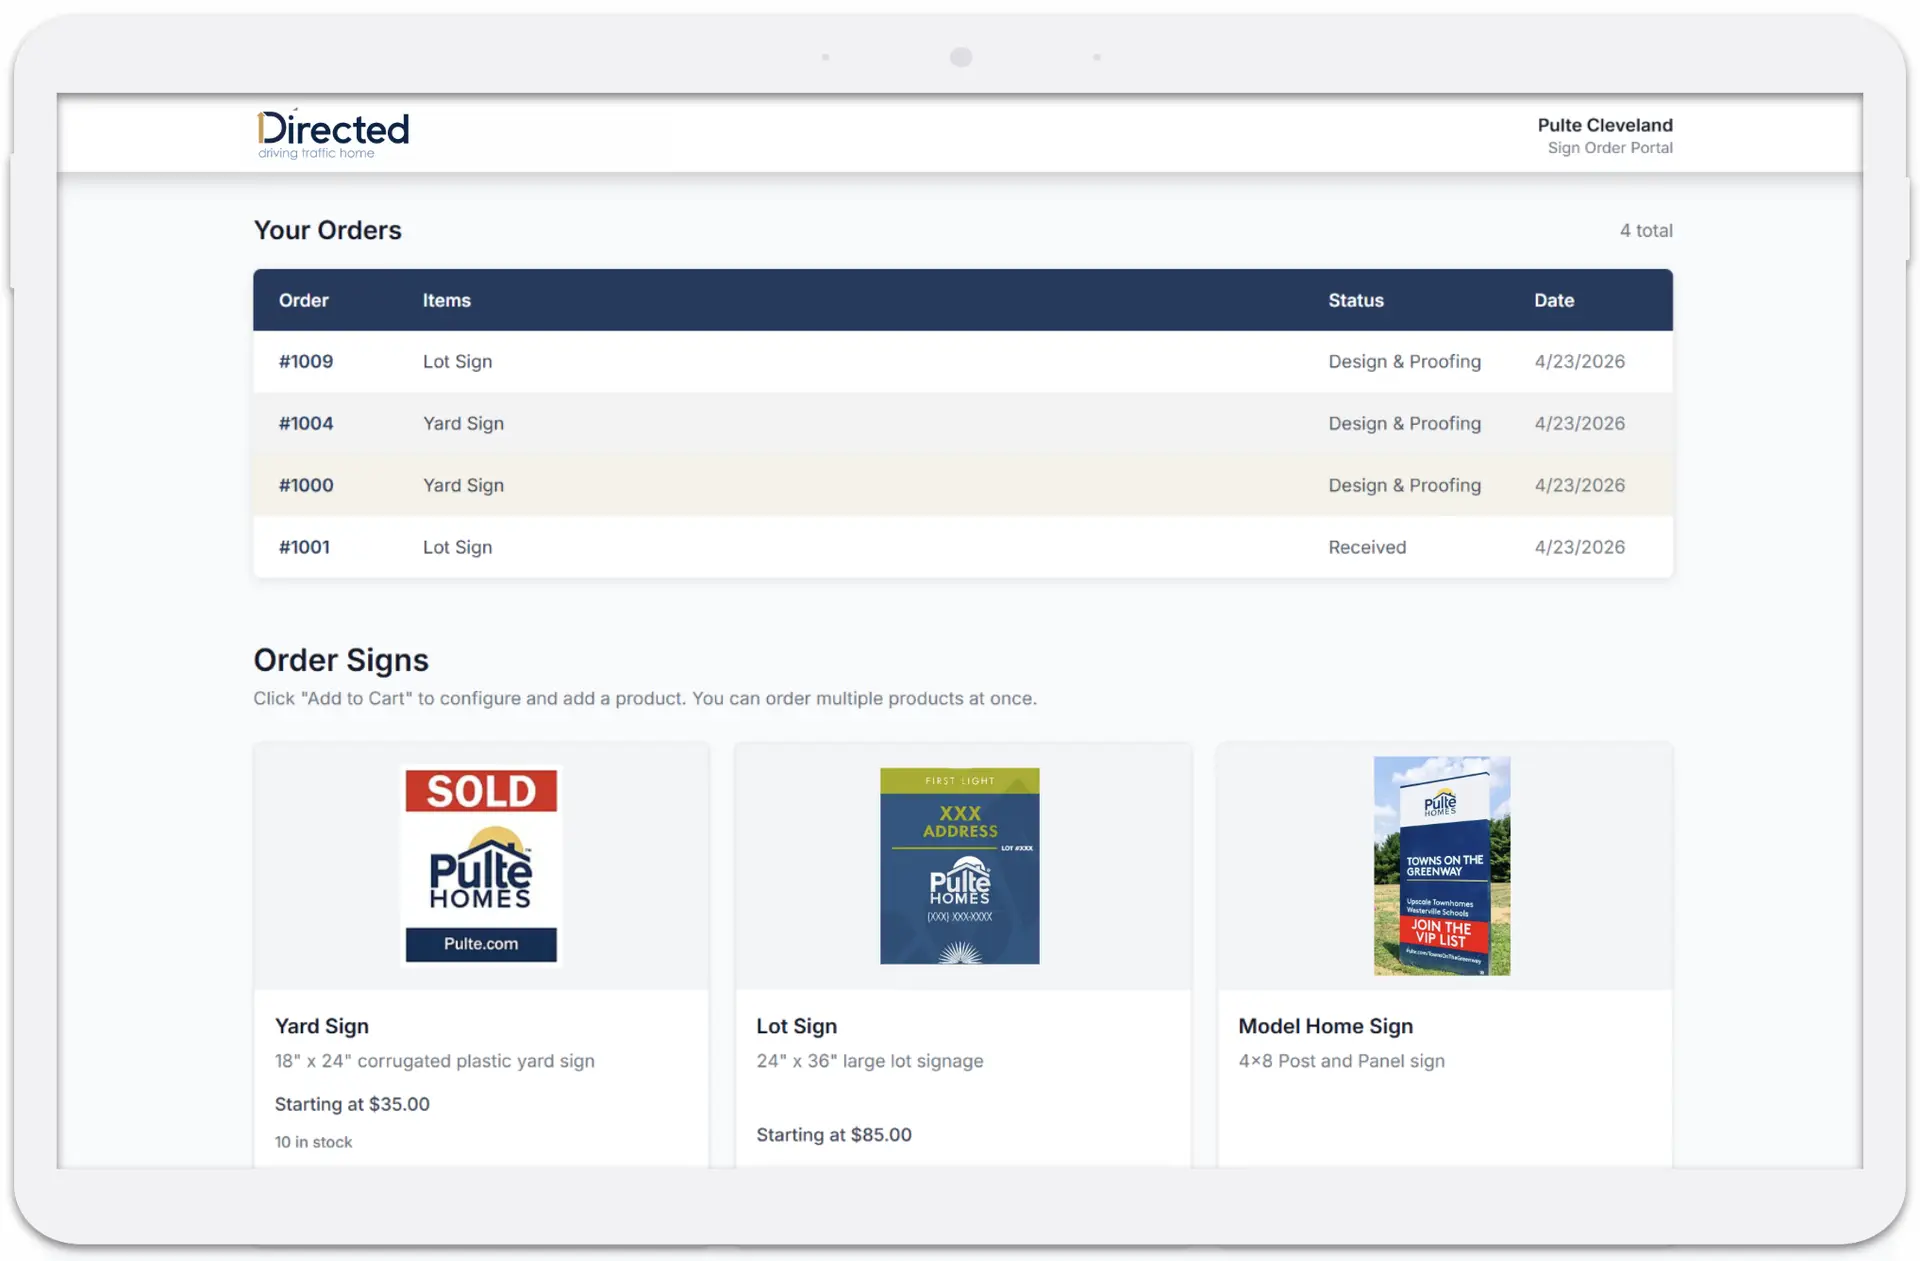Click the Directed logo in the header

pyautogui.click(x=332, y=134)
